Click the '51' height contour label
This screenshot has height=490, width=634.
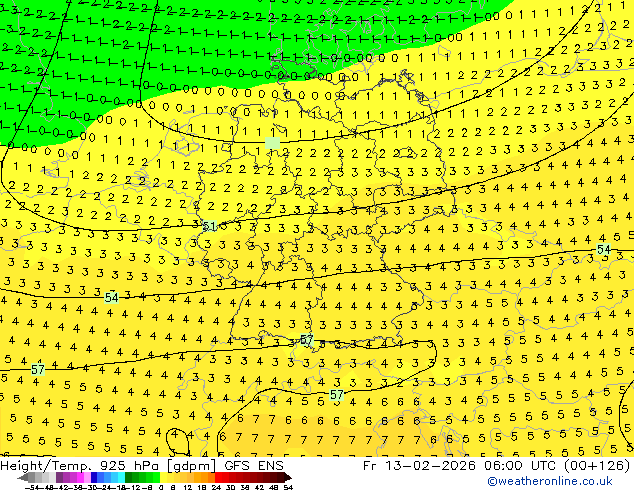(x=209, y=226)
